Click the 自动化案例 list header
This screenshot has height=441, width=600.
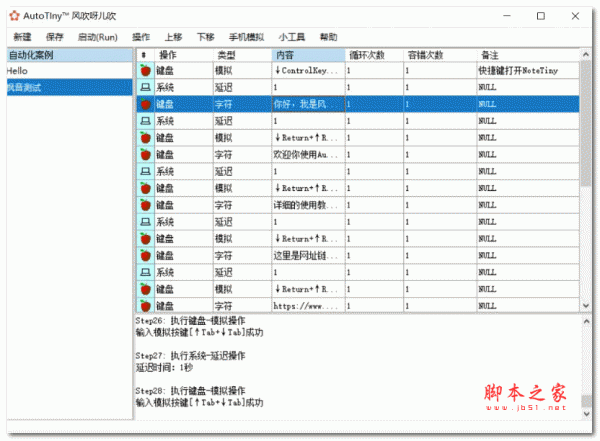[x=70, y=55]
